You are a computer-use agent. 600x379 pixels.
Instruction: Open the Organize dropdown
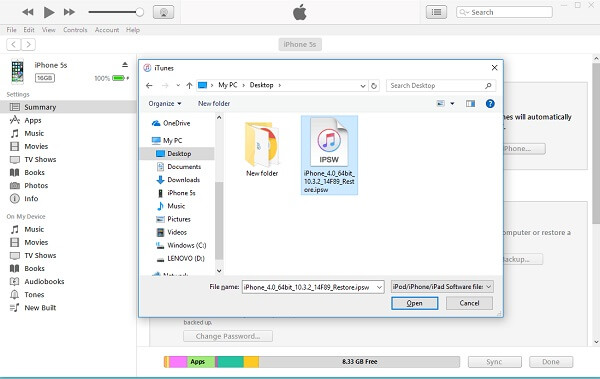click(x=165, y=103)
